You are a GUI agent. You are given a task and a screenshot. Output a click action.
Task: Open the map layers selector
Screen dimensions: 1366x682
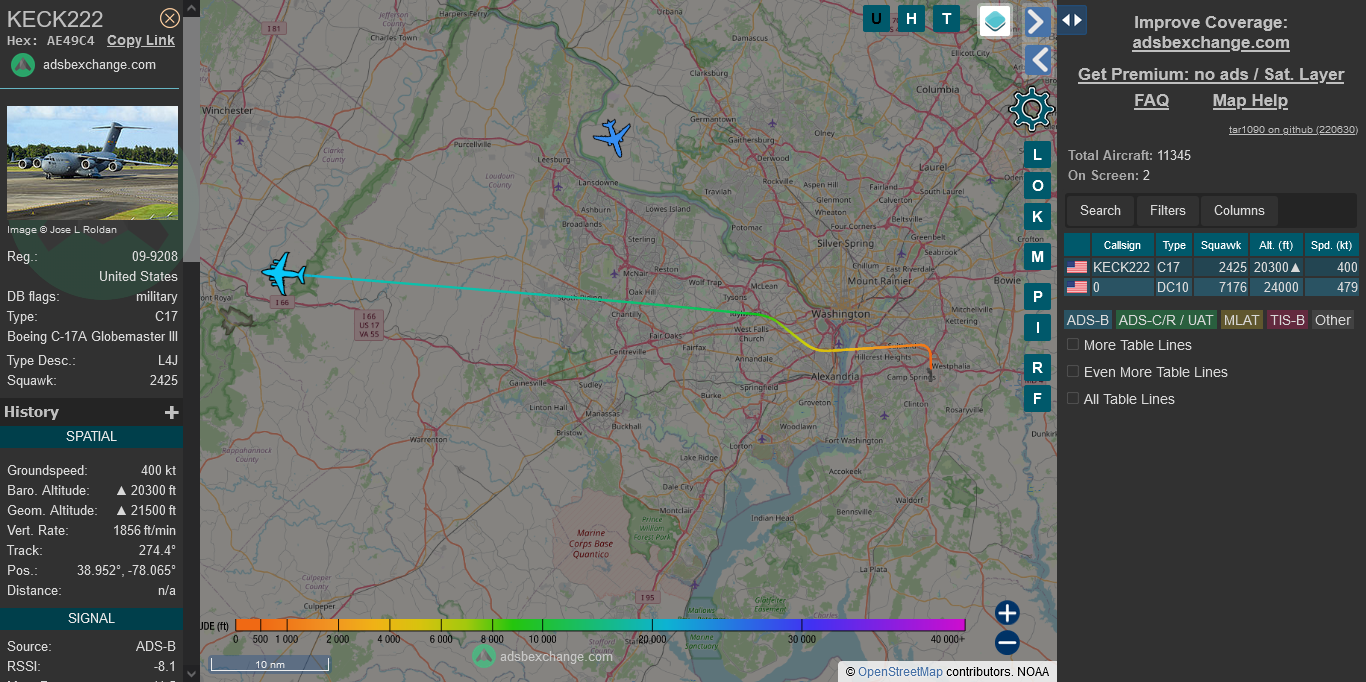[995, 21]
